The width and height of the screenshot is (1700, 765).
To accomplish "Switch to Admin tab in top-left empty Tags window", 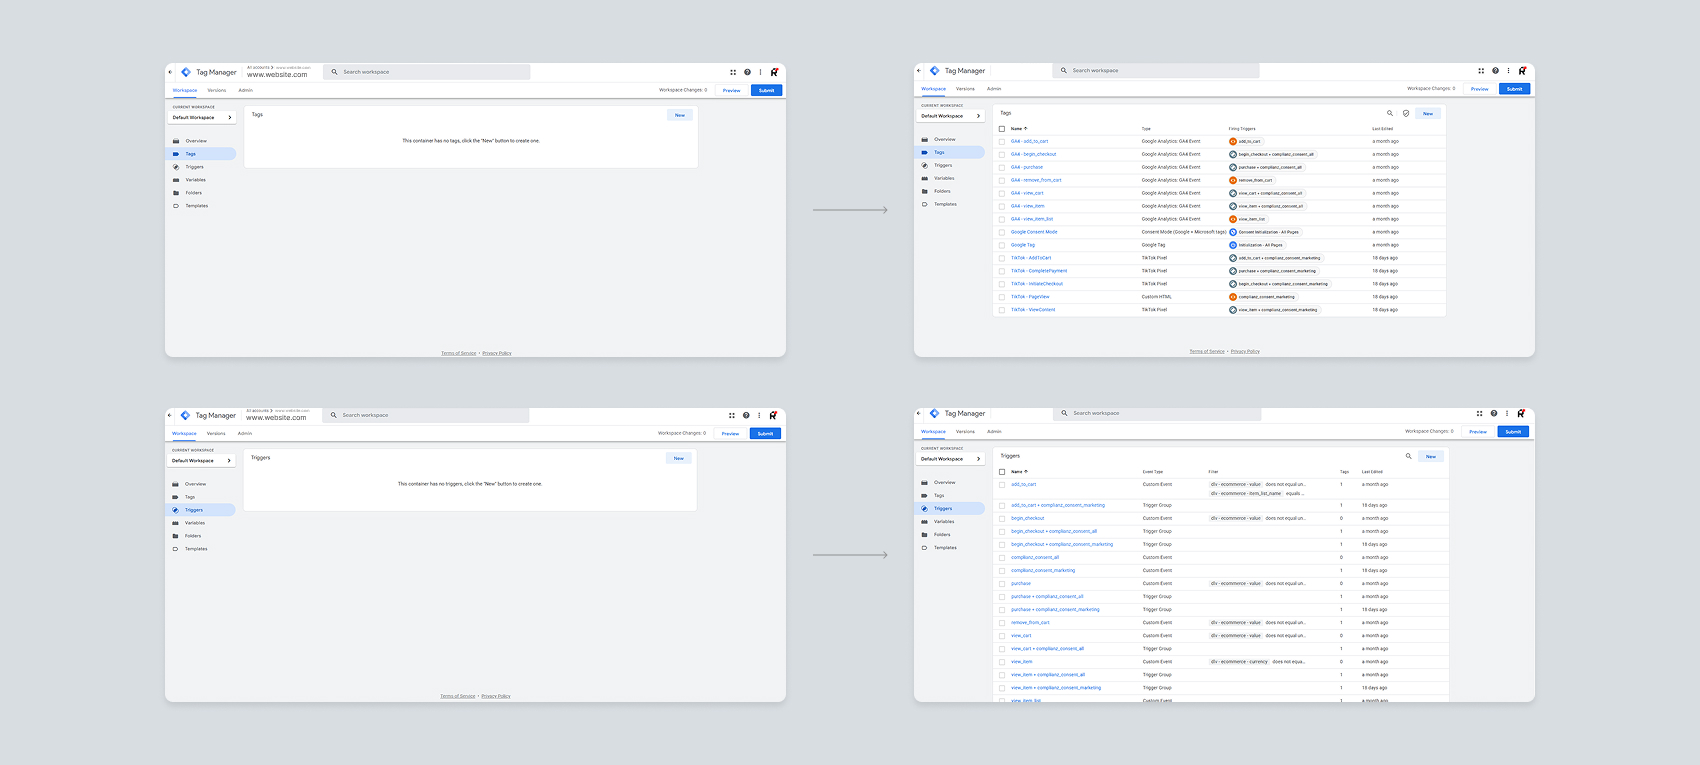I will (245, 90).
